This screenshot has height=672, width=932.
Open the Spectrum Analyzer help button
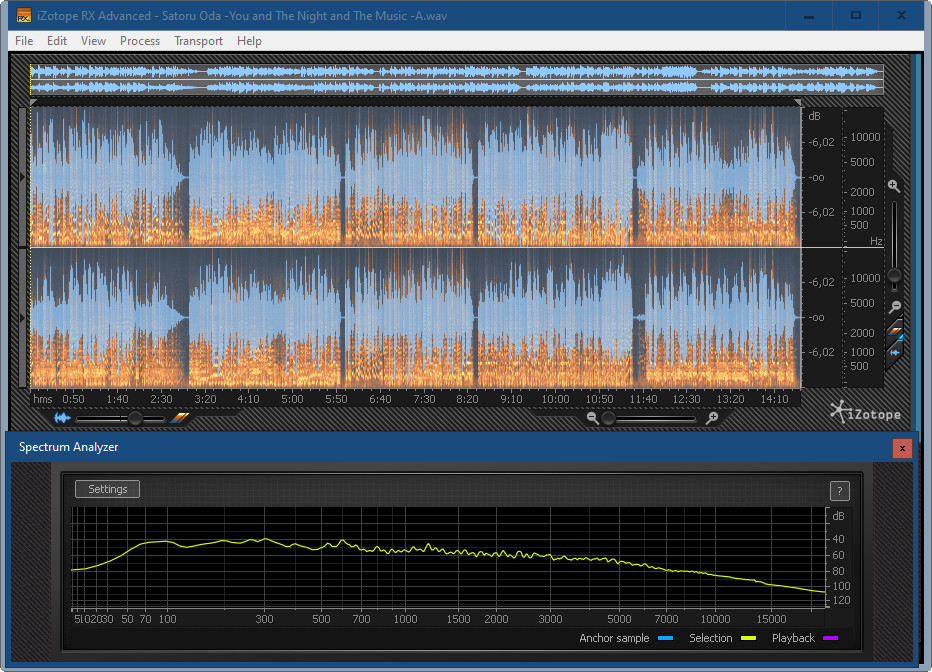[x=840, y=490]
